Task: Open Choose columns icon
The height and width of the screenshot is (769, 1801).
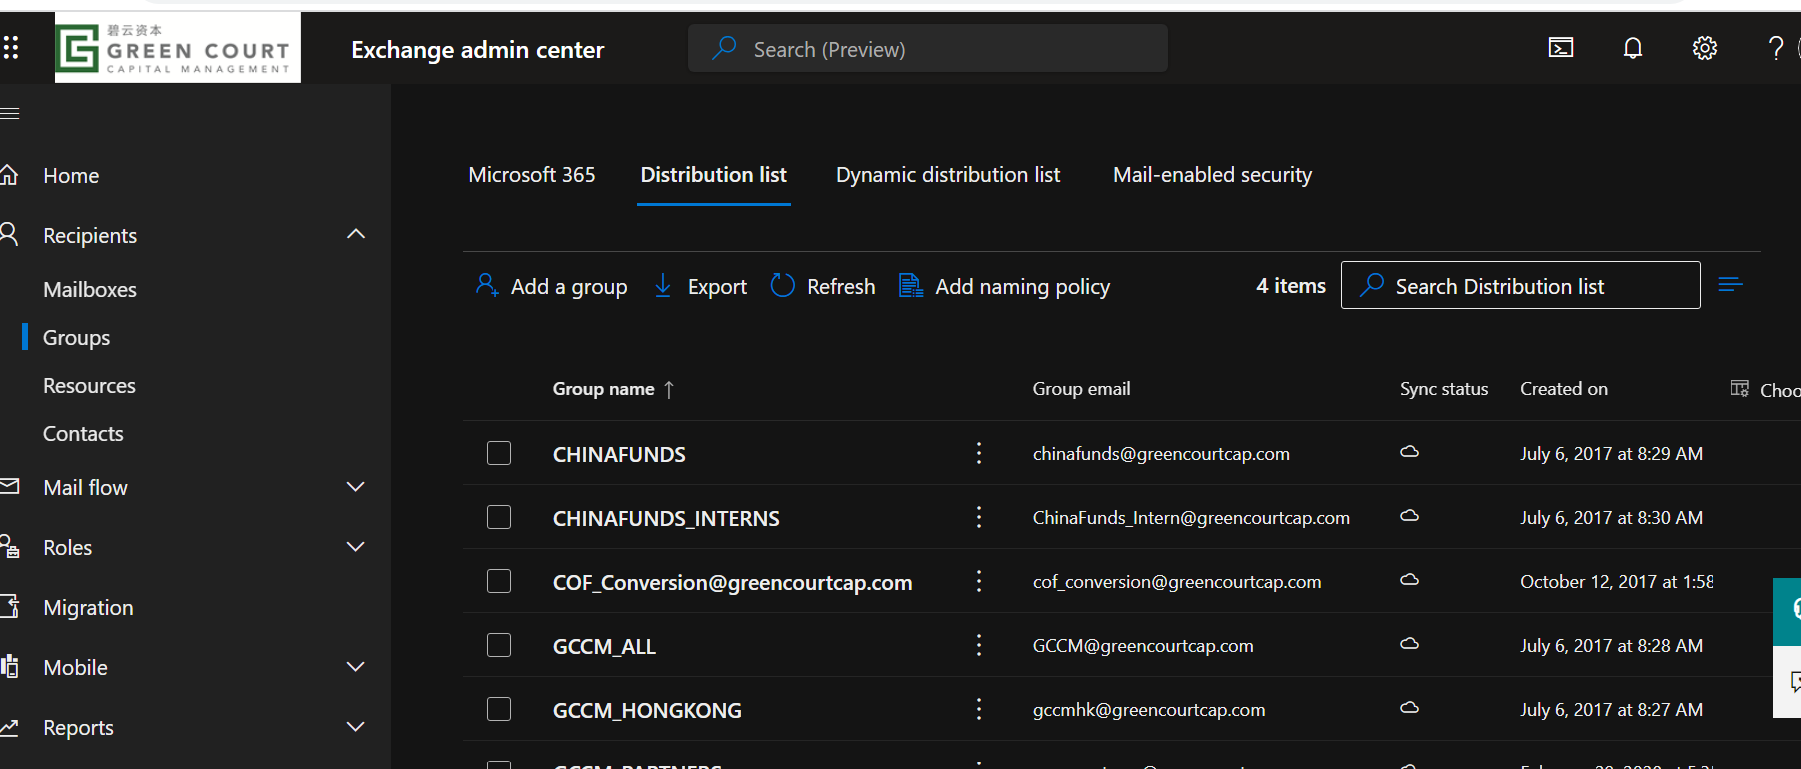Action: [1740, 388]
